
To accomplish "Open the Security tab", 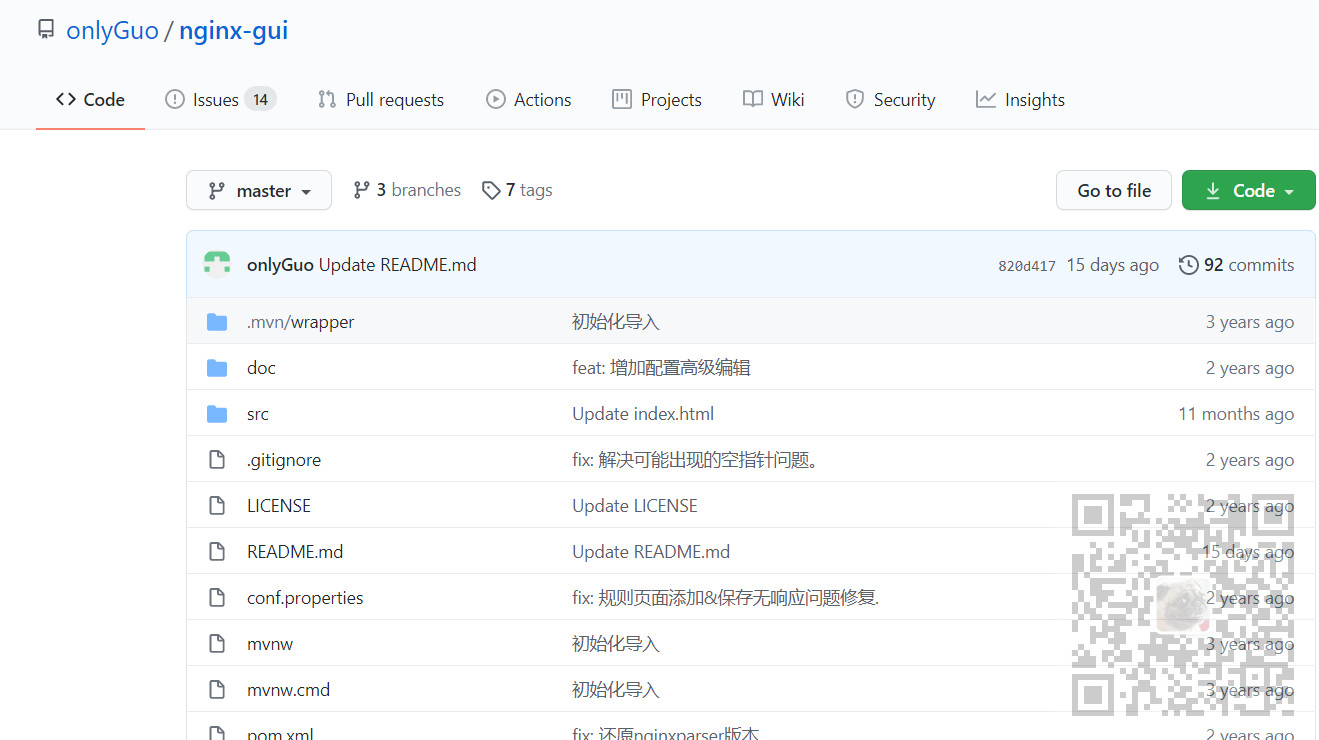I will 890,99.
